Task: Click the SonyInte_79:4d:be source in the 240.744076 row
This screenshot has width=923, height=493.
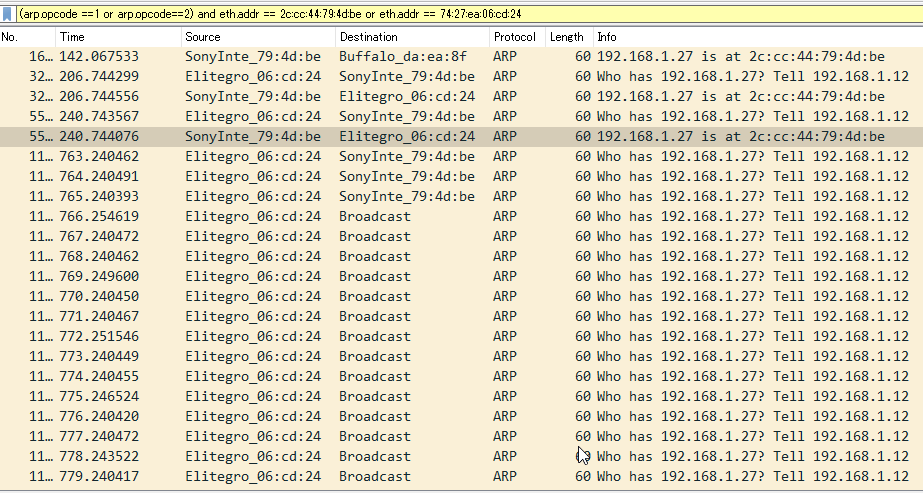Action: (253, 136)
